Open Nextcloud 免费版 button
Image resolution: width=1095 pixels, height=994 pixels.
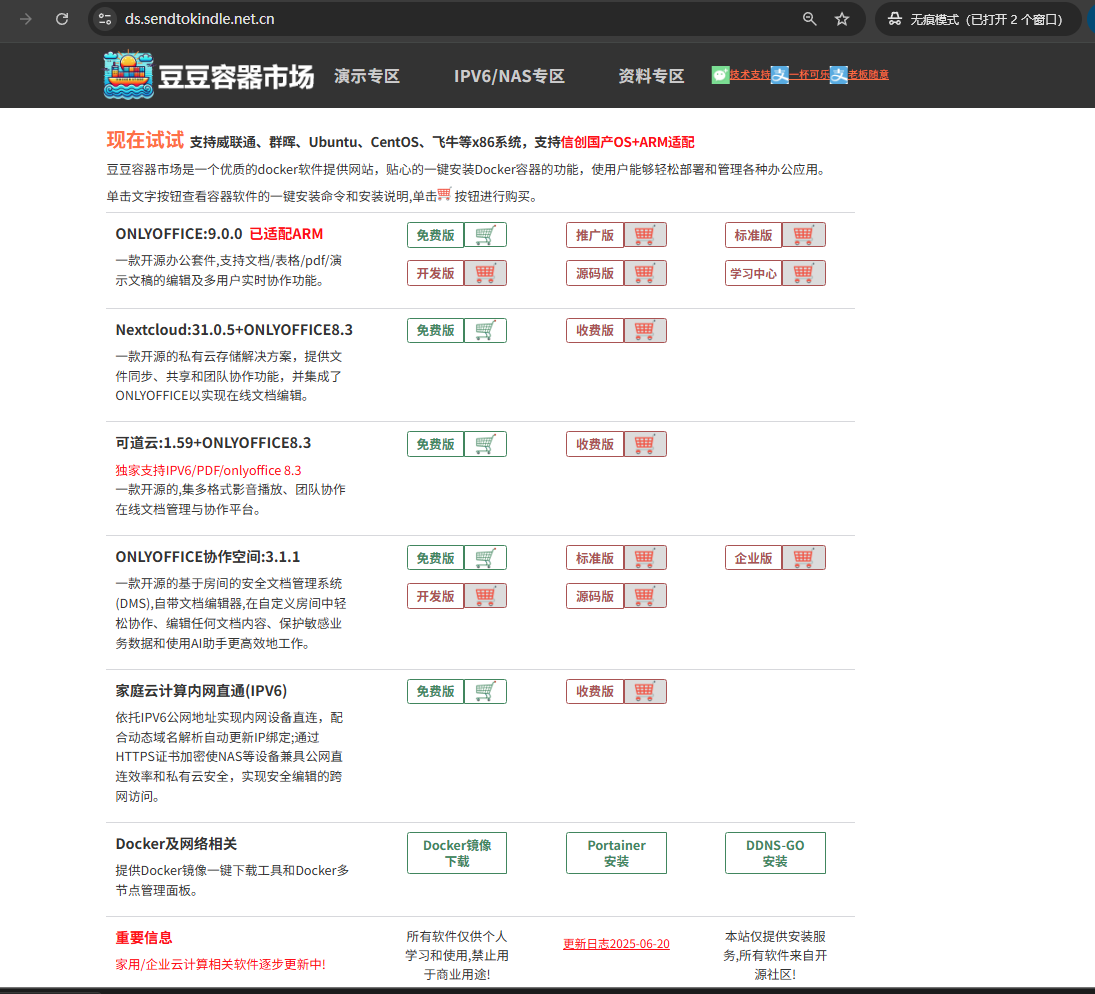pyautogui.click(x=436, y=330)
